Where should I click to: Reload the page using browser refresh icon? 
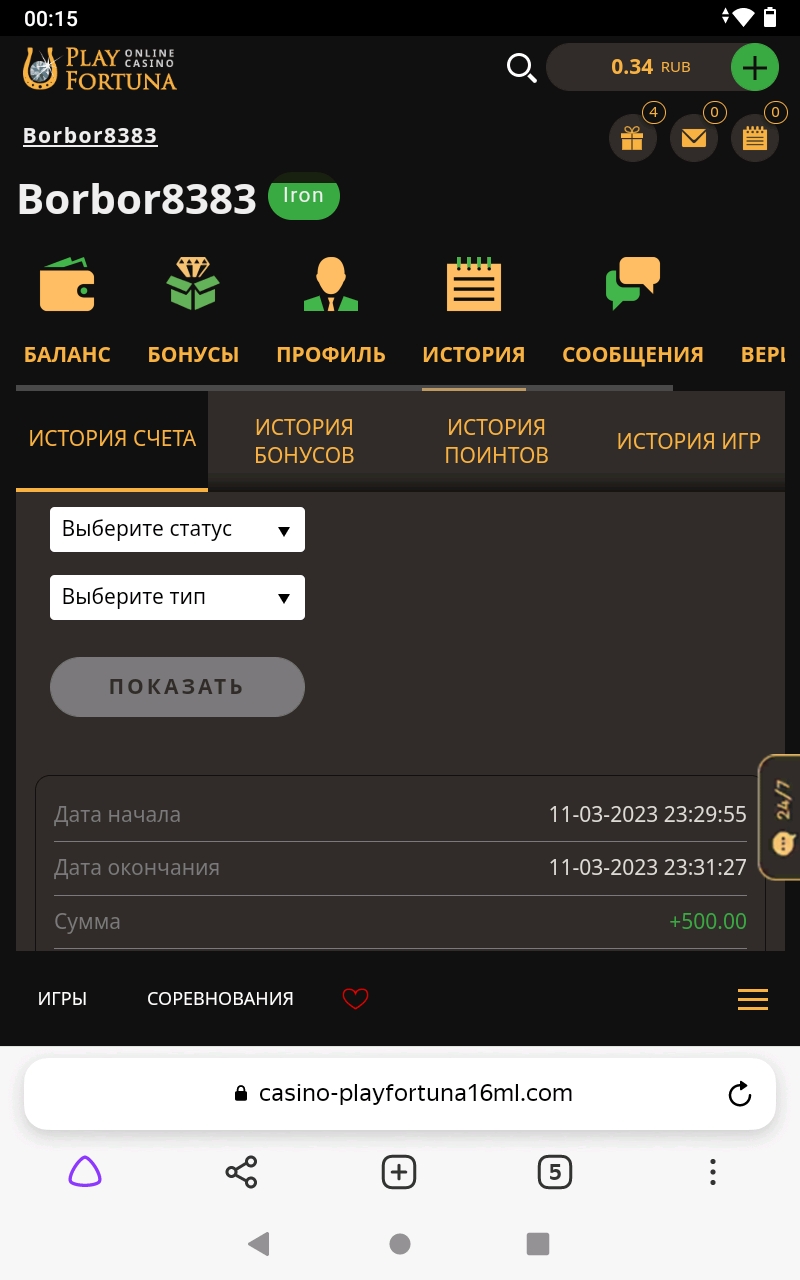pos(740,1094)
